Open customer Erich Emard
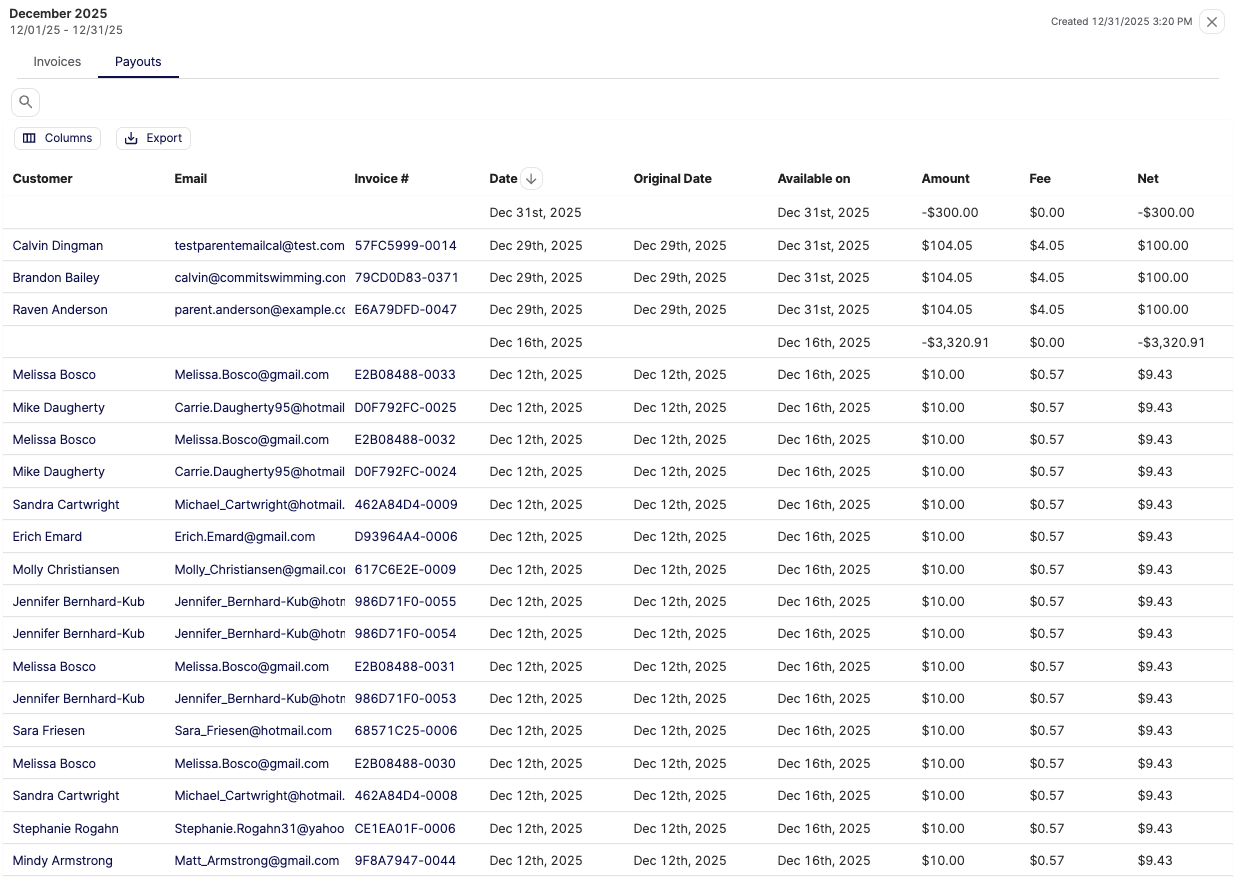This screenshot has width=1239, height=879. click(x=48, y=537)
